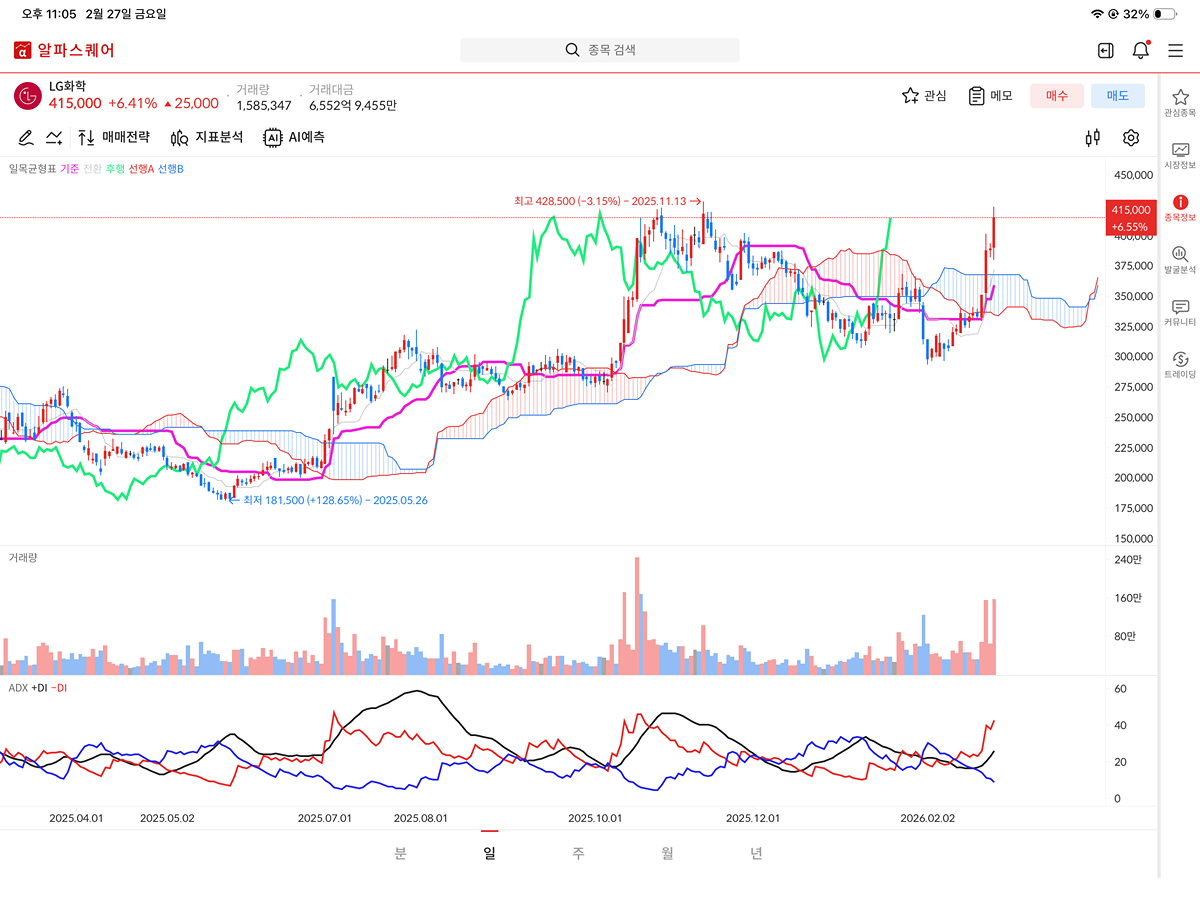Open 발굴분석 in the right sidebar
Image resolution: width=1200 pixels, height=900 pixels.
(1180, 260)
